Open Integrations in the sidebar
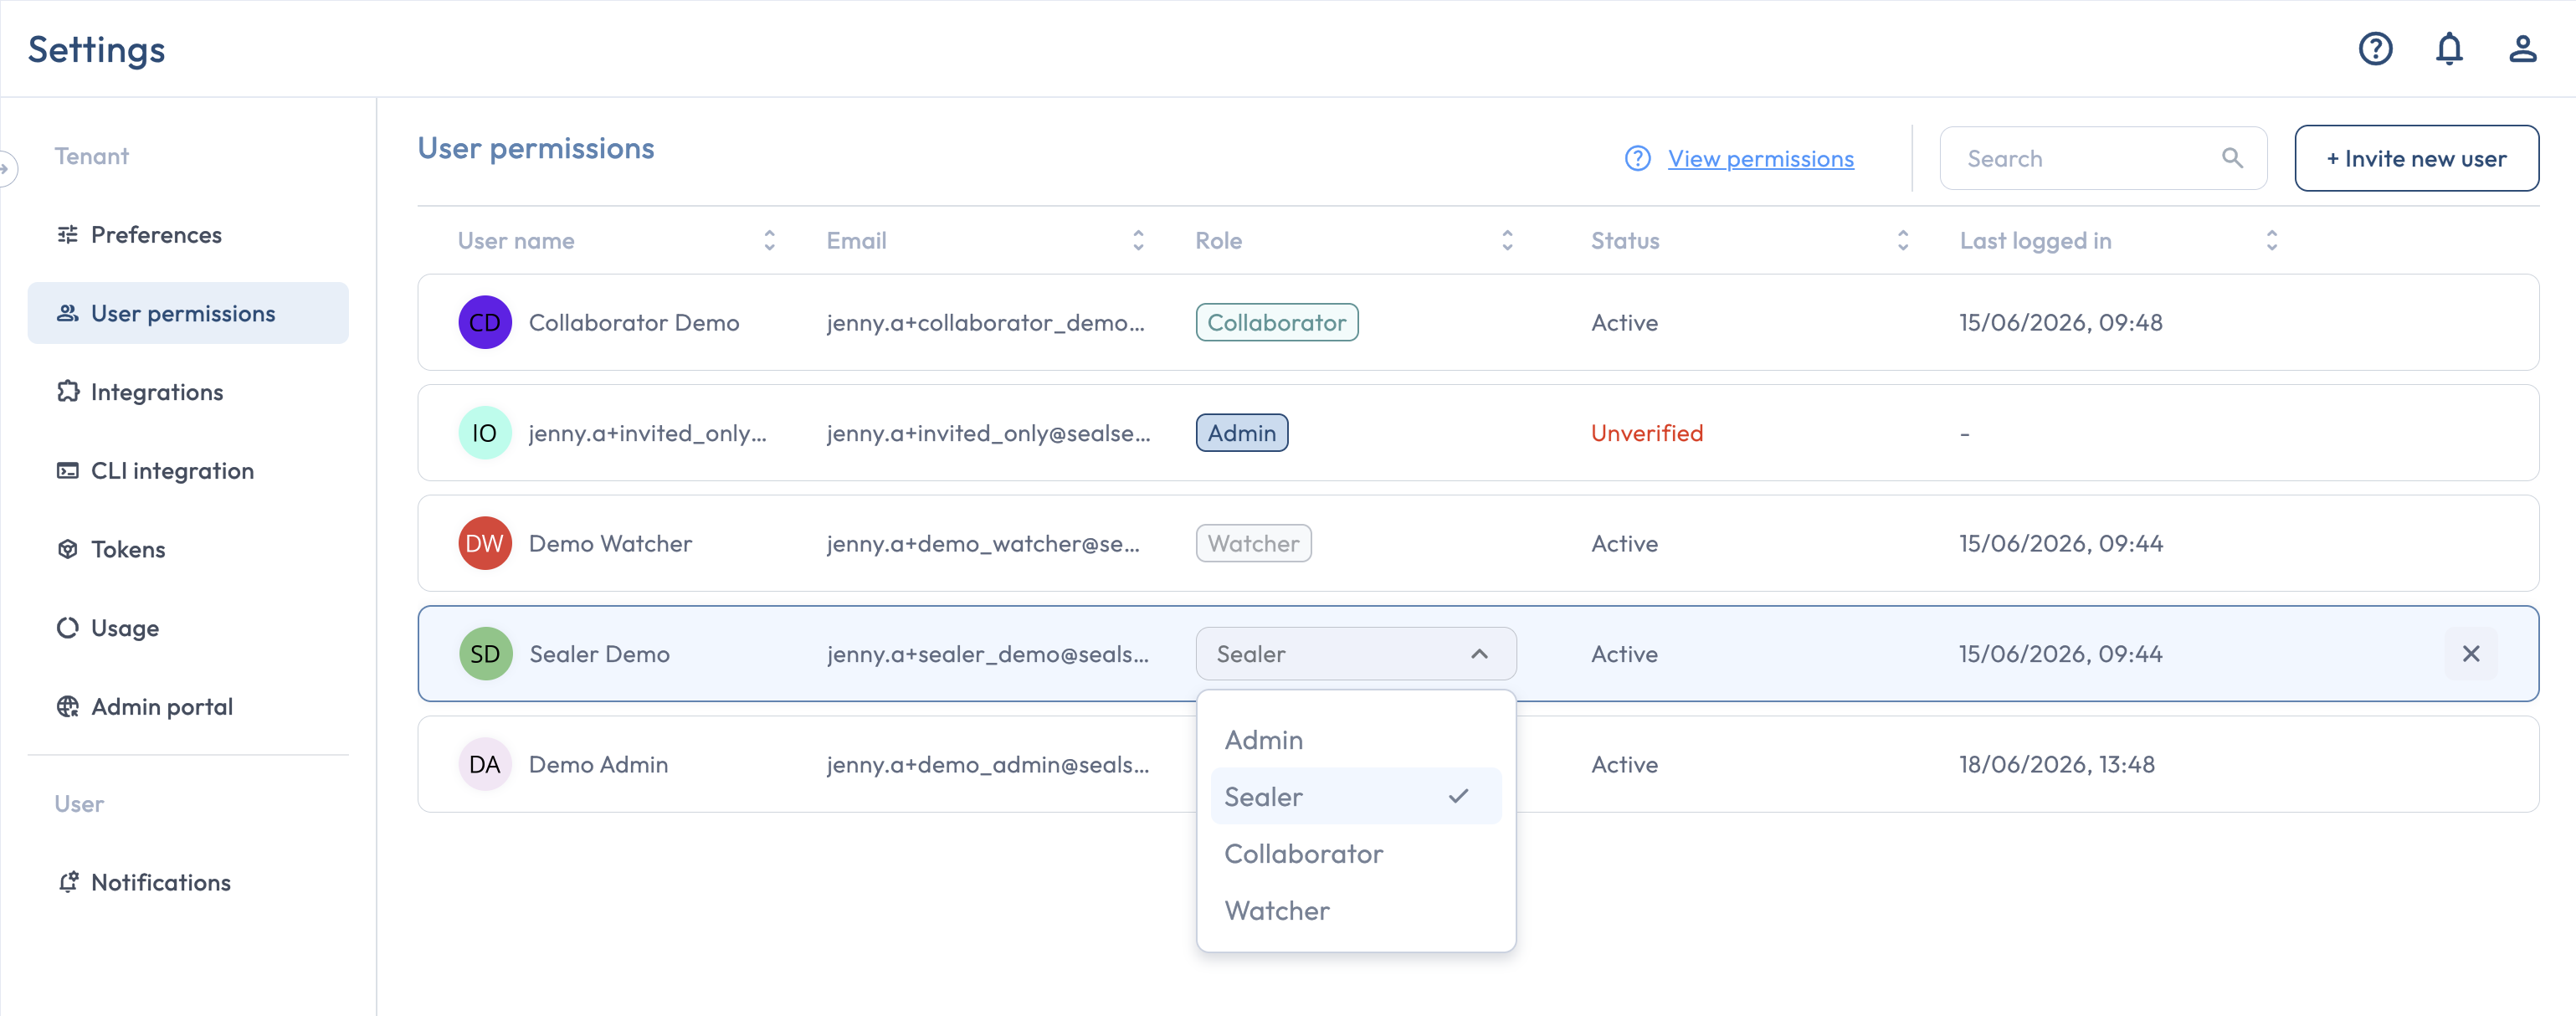The height and width of the screenshot is (1016, 2576). [x=188, y=392]
